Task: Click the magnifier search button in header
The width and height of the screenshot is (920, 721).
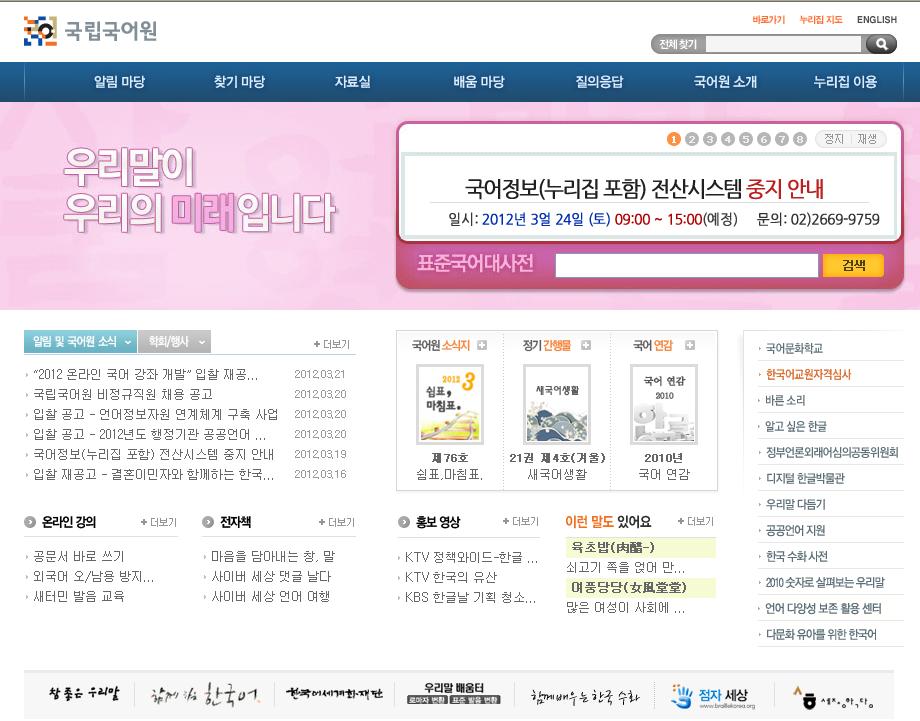Action: pos(881,44)
